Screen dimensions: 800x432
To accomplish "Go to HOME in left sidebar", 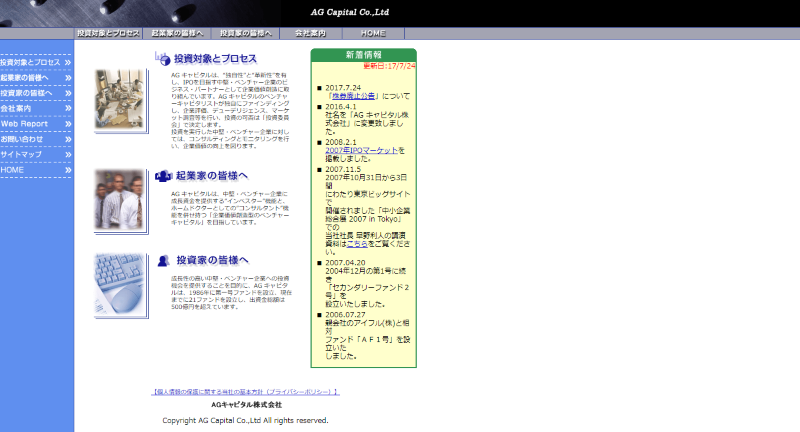I will click(x=12, y=170).
